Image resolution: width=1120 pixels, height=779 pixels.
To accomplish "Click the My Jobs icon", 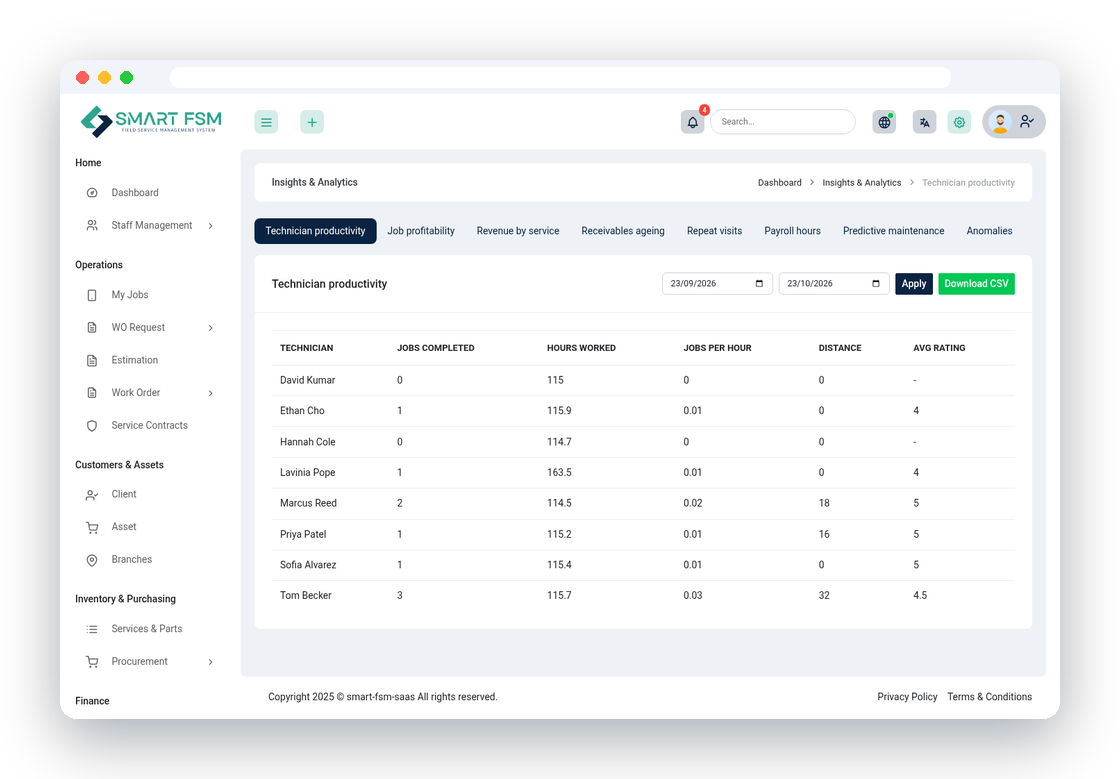I will coord(92,295).
